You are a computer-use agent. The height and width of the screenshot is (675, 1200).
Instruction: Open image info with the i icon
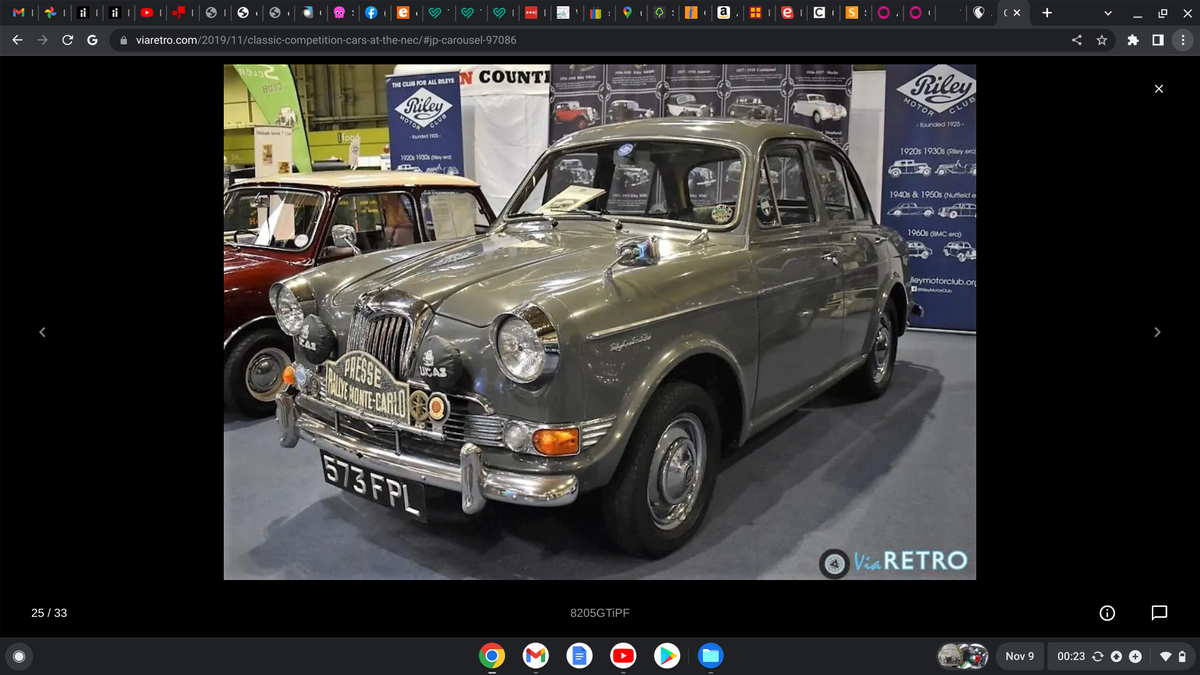1108,613
